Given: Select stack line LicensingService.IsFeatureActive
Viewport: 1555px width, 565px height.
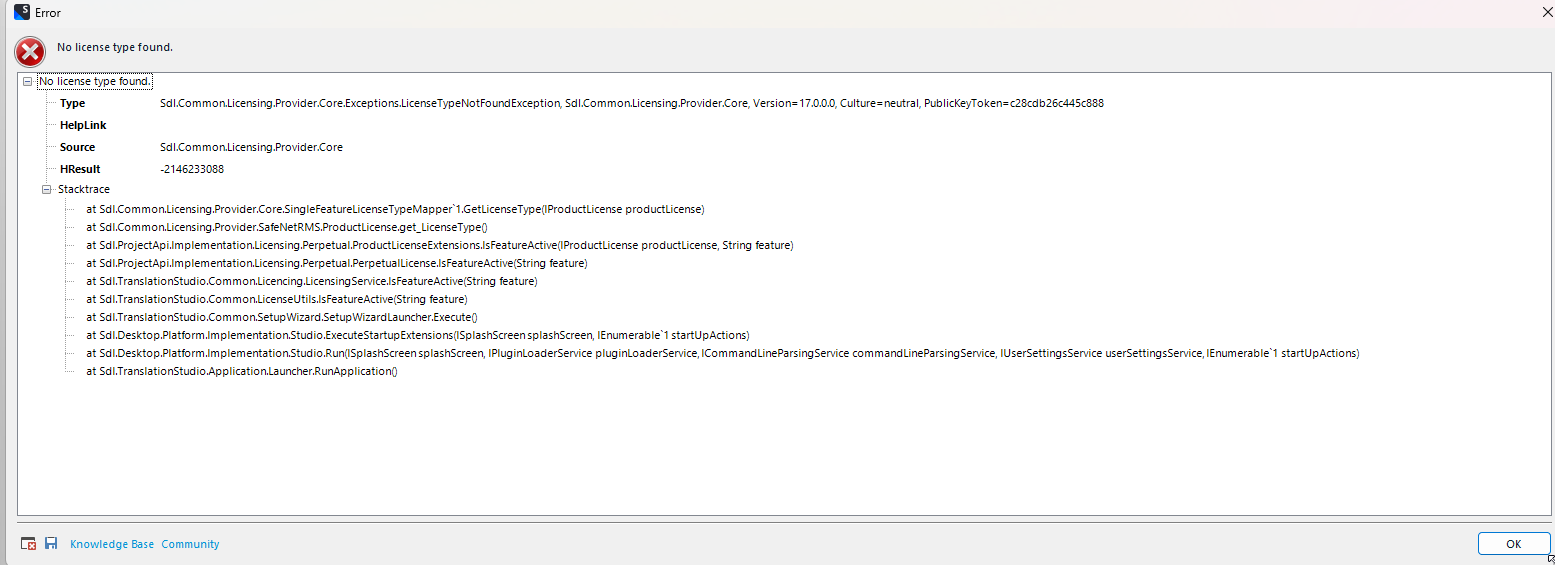Looking at the screenshot, I should tap(311, 281).
